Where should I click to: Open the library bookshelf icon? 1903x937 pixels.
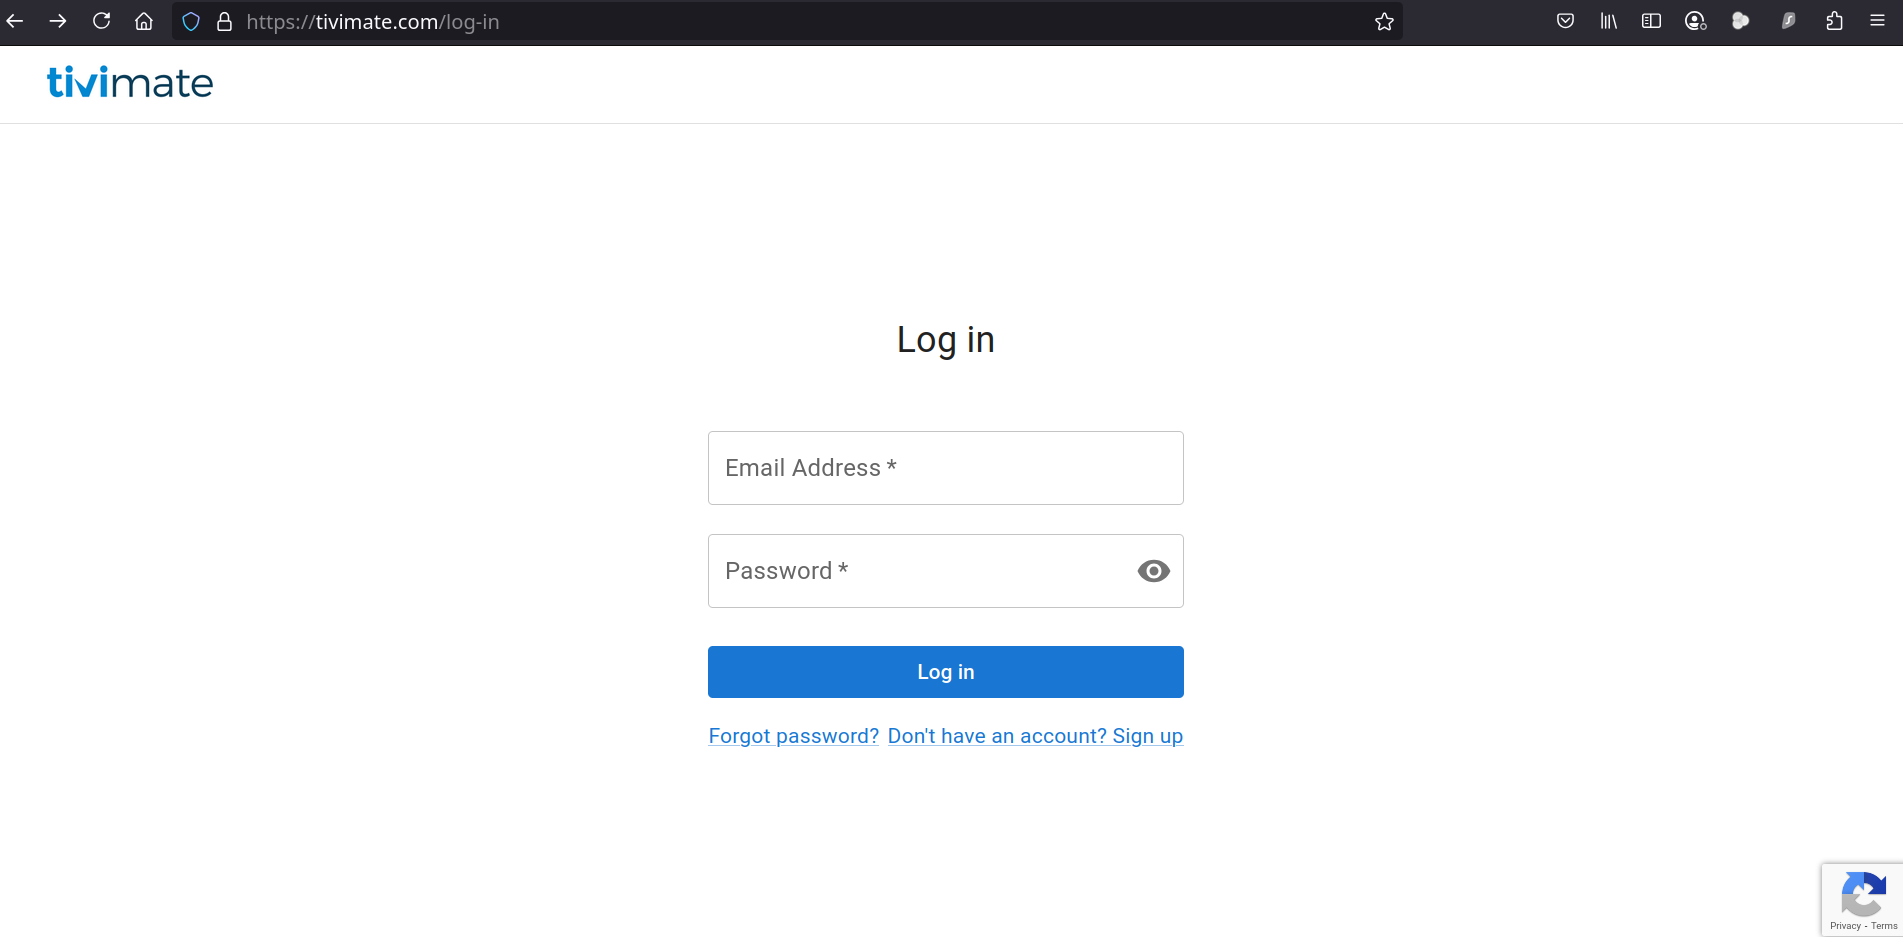[1608, 21]
